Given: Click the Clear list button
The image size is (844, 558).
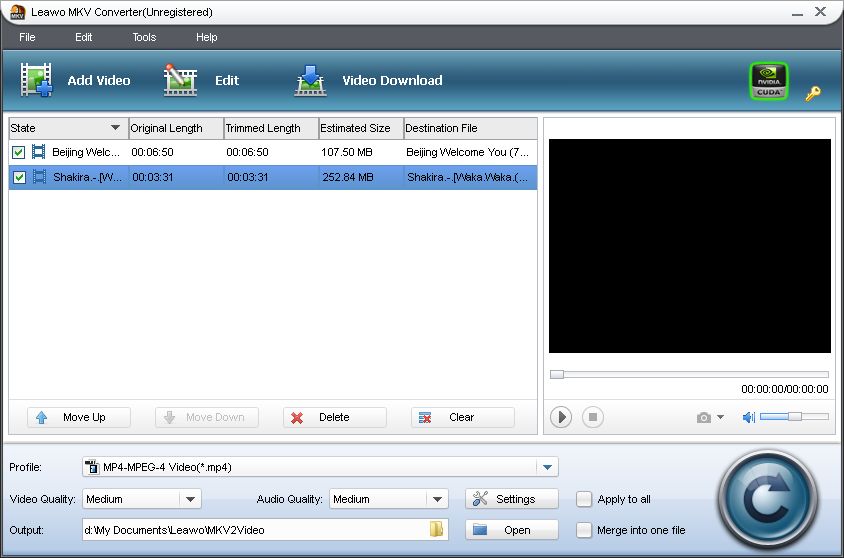Looking at the screenshot, I should tap(463, 417).
